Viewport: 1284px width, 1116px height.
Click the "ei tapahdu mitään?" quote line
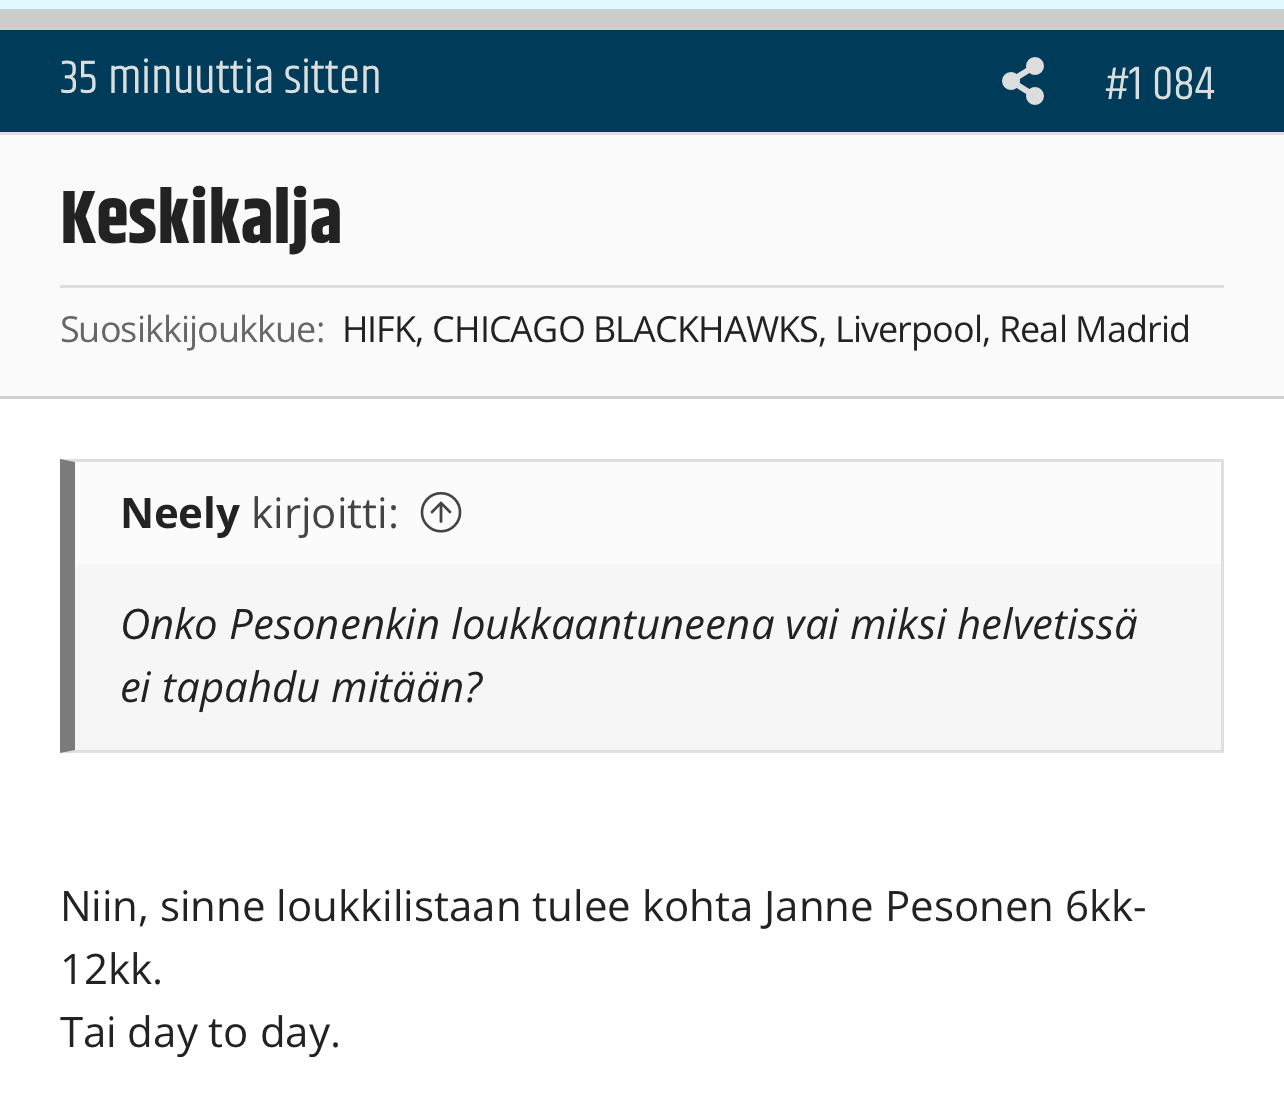pyautogui.click(x=301, y=687)
